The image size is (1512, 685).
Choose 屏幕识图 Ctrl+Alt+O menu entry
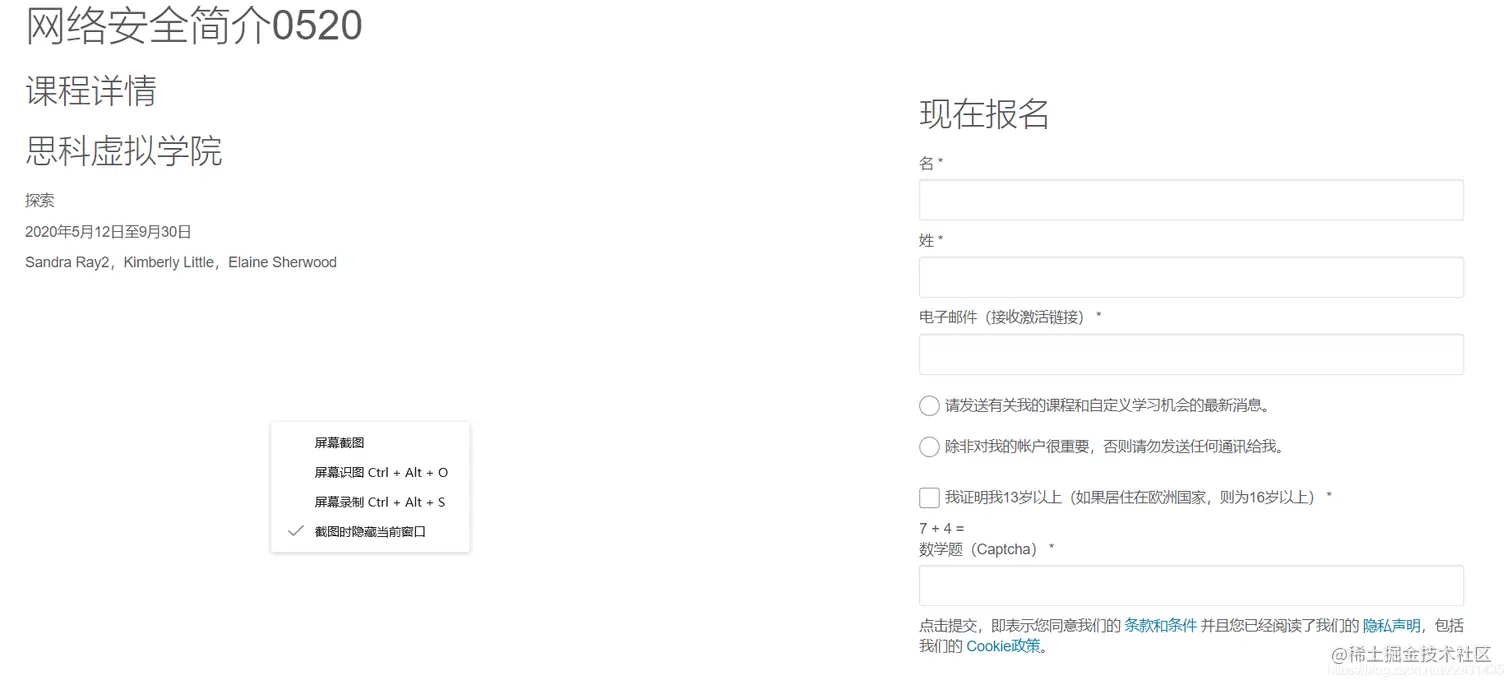tap(380, 472)
